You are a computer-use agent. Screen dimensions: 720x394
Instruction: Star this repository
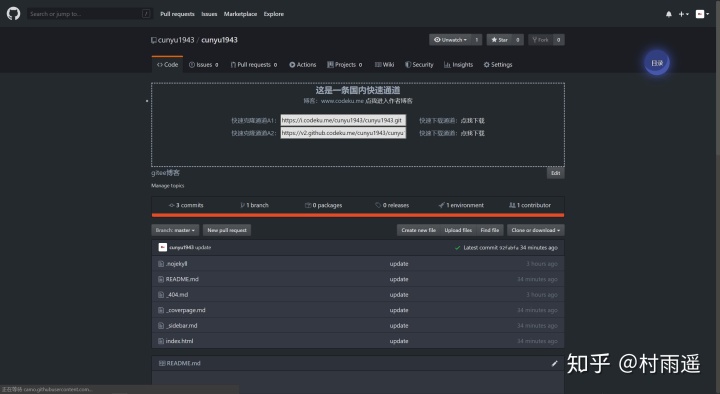coord(499,40)
